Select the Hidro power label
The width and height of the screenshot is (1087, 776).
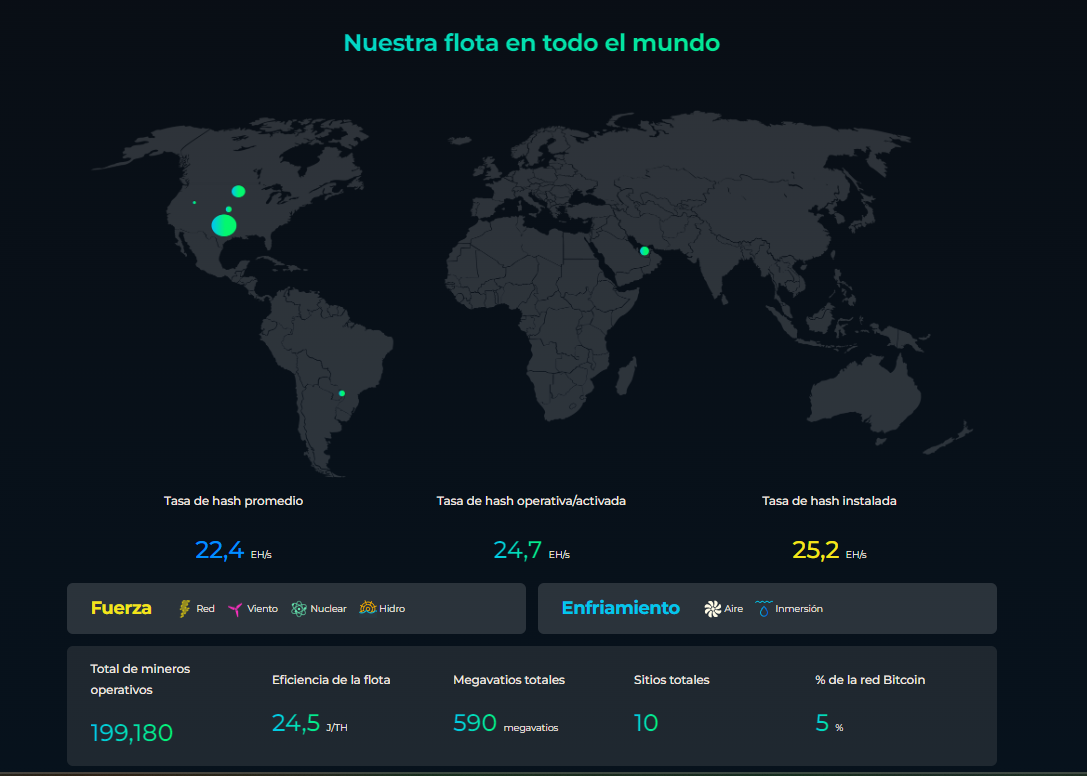point(392,609)
